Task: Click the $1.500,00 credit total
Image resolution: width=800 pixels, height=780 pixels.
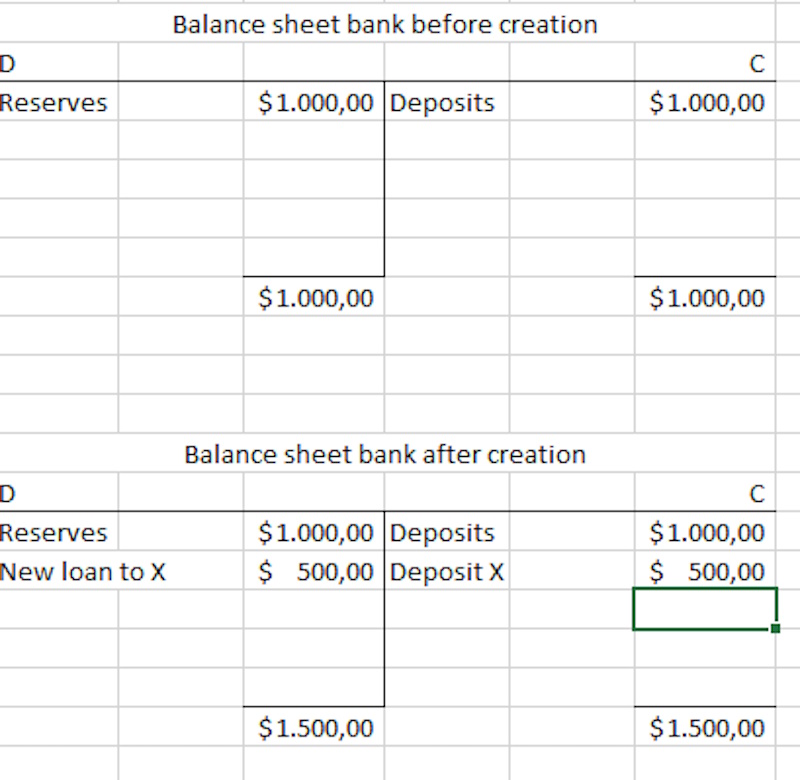Action: tap(705, 727)
